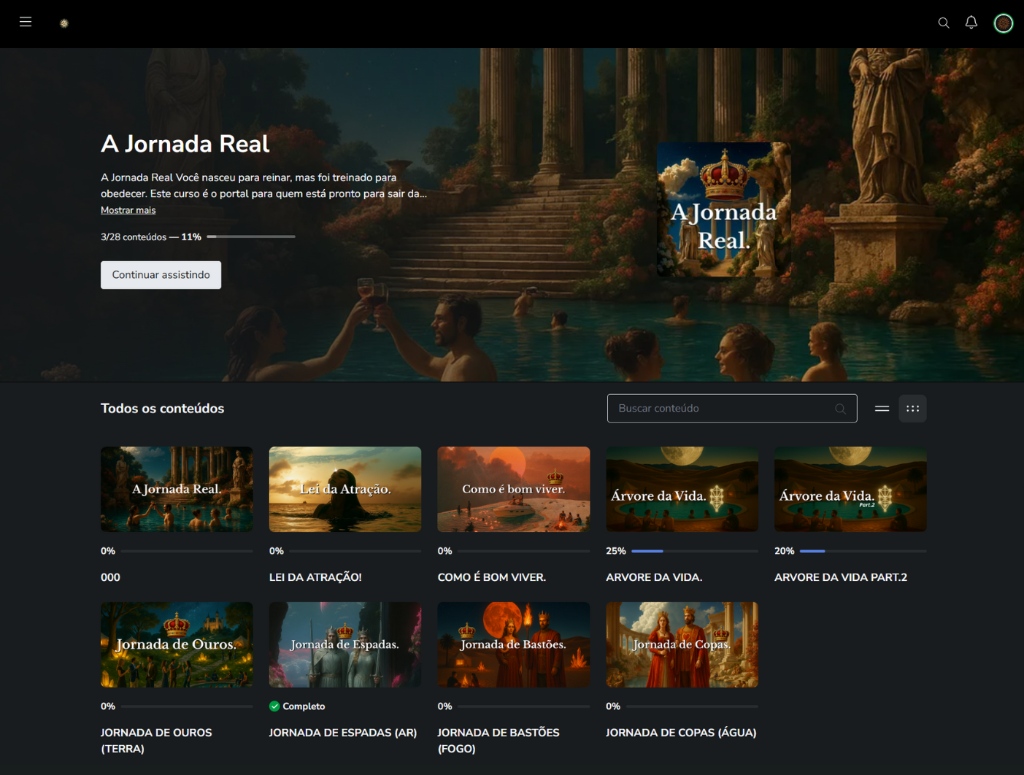
Task: Click Completo check icon on Jornada de Espadas
Action: tap(275, 706)
